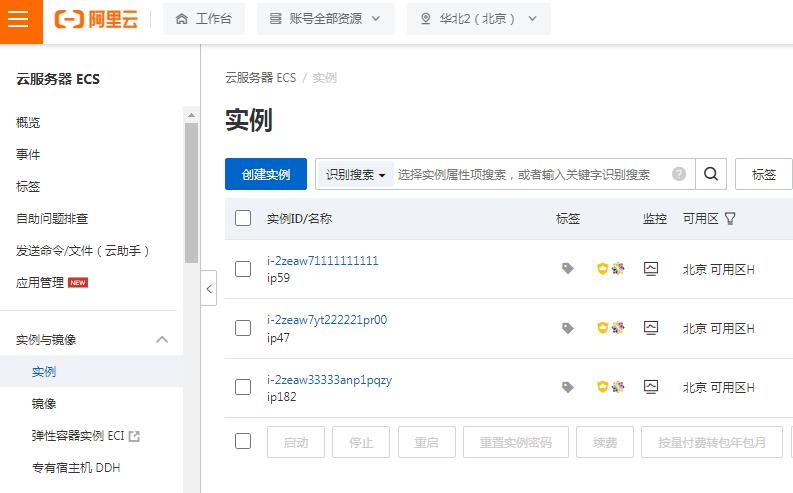Viewport: 793px width, 493px height.
Task: Collapse the 实例与镜像 sidebar section
Action: (161, 340)
